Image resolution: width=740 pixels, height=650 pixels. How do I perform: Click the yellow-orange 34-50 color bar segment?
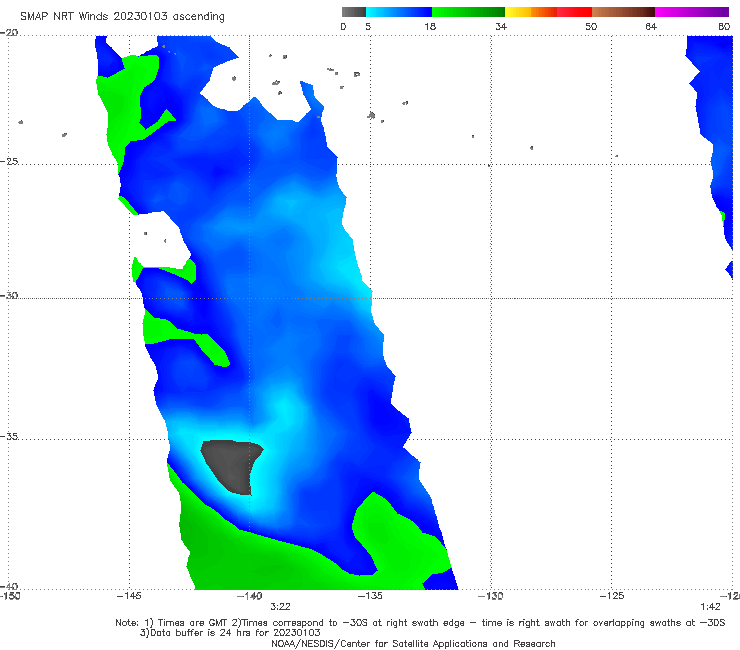coord(548,12)
